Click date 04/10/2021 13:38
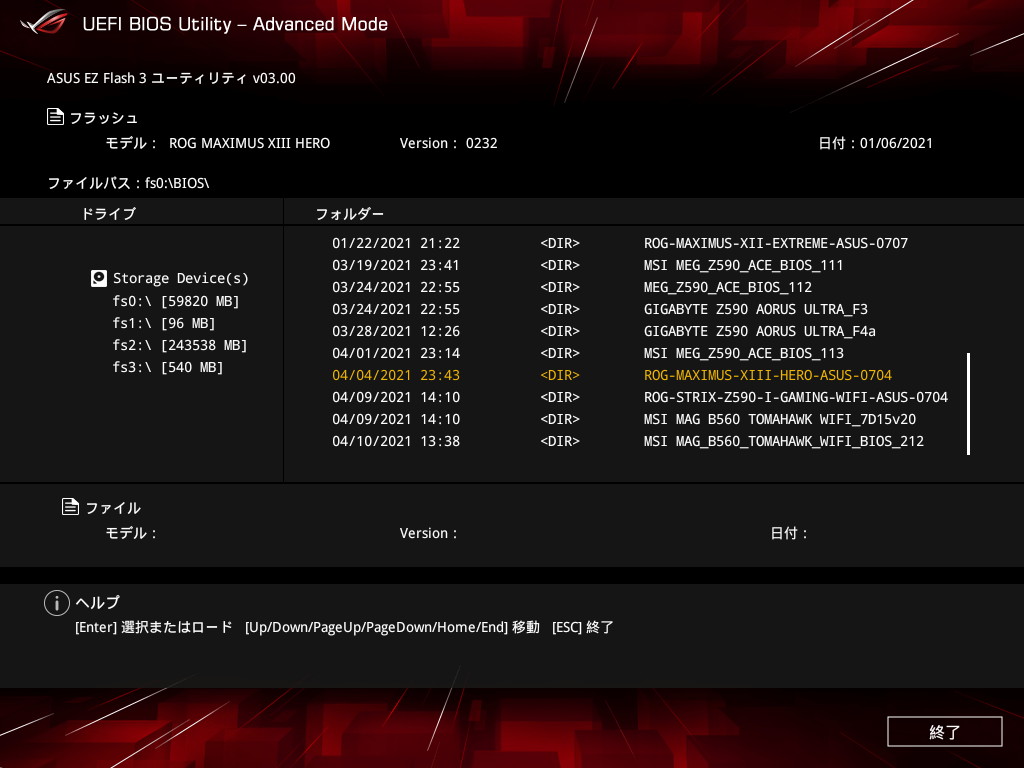This screenshot has height=768, width=1024. pyautogui.click(x=396, y=441)
